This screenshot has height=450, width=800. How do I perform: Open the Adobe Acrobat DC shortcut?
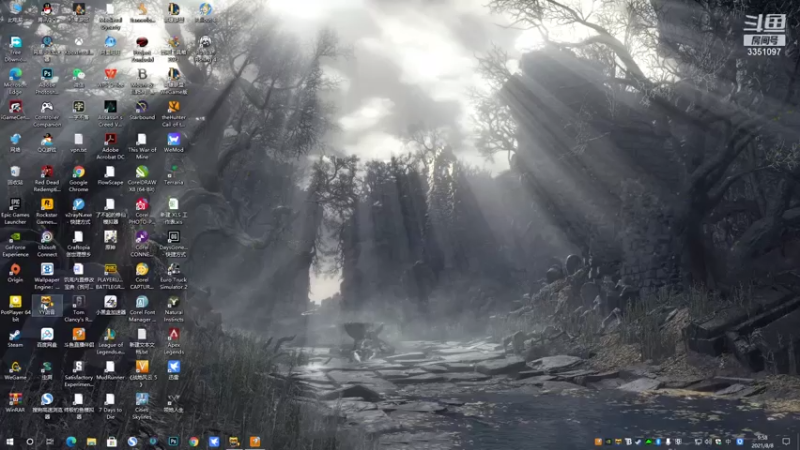click(x=110, y=146)
